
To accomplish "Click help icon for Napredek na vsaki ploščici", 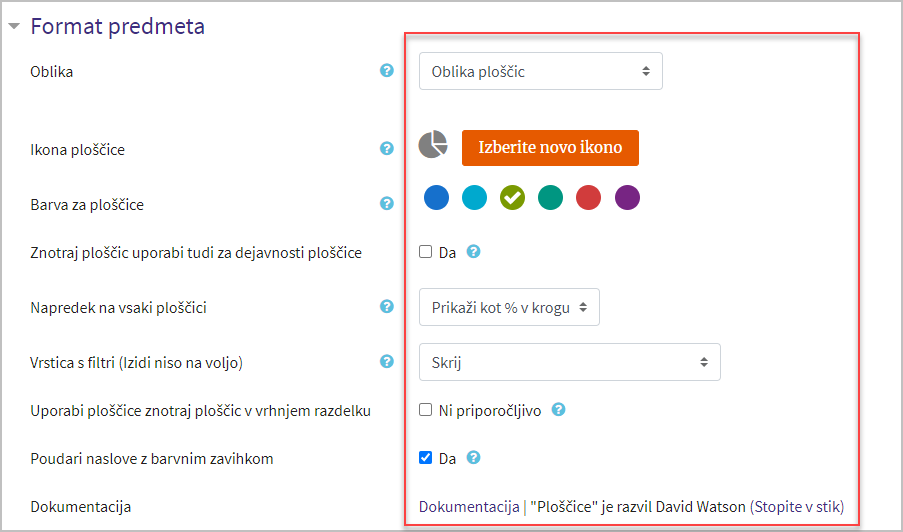I will pos(387,306).
